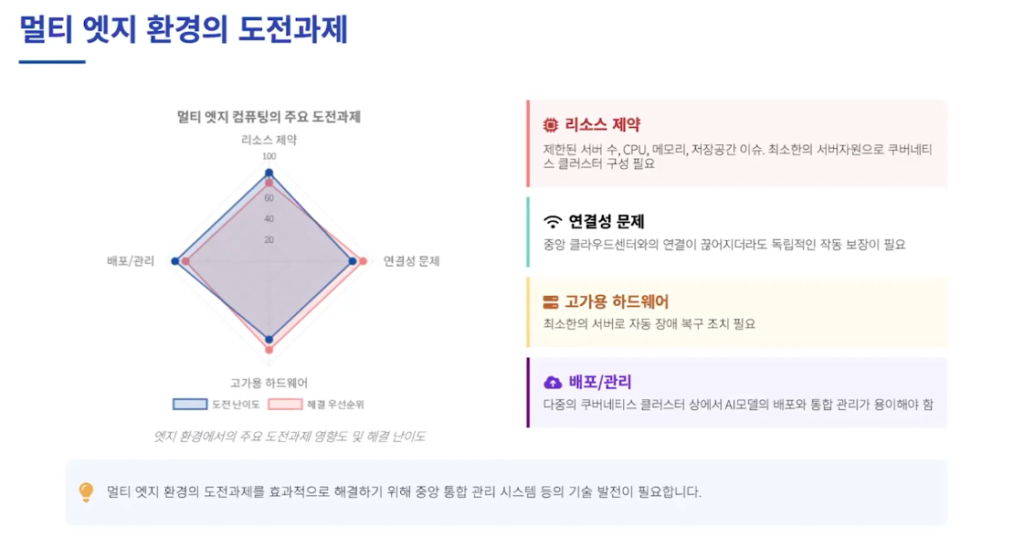Image resolution: width=1024 pixels, height=538 pixels.
Task: Select the 리소스 제약 card heading
Action: point(602,125)
